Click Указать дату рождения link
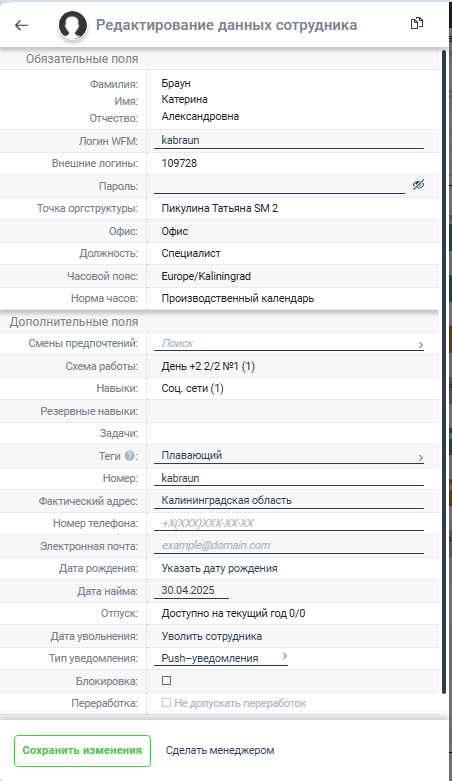 coord(219,568)
